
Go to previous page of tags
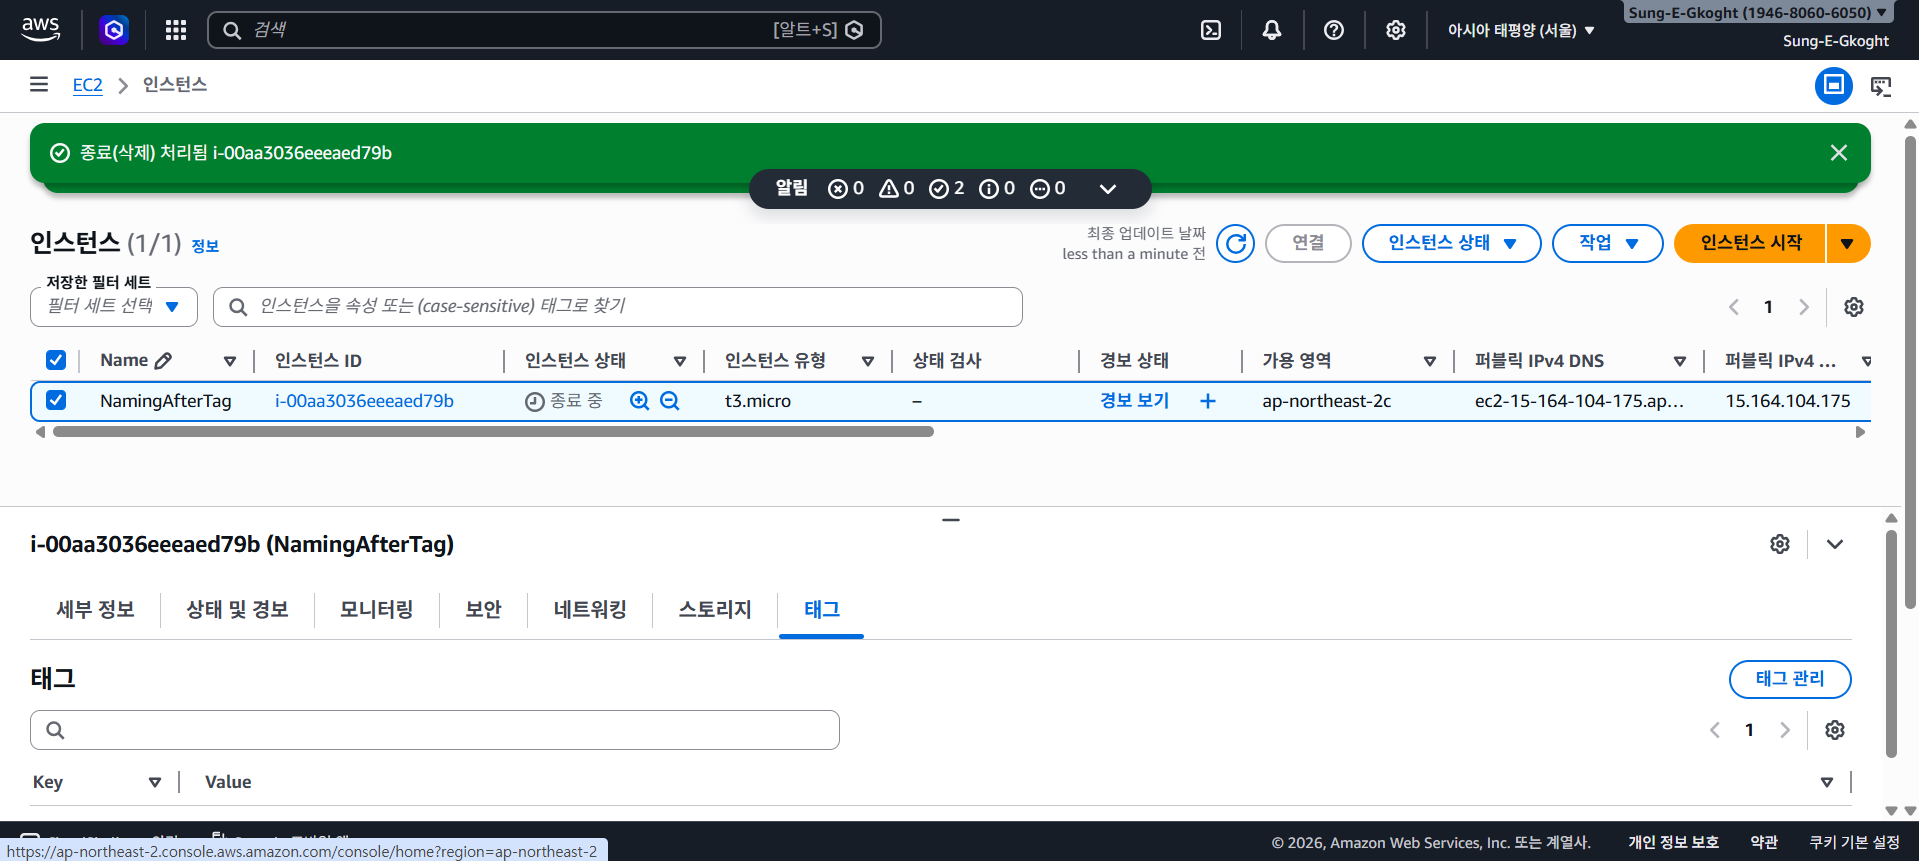[x=1715, y=730]
